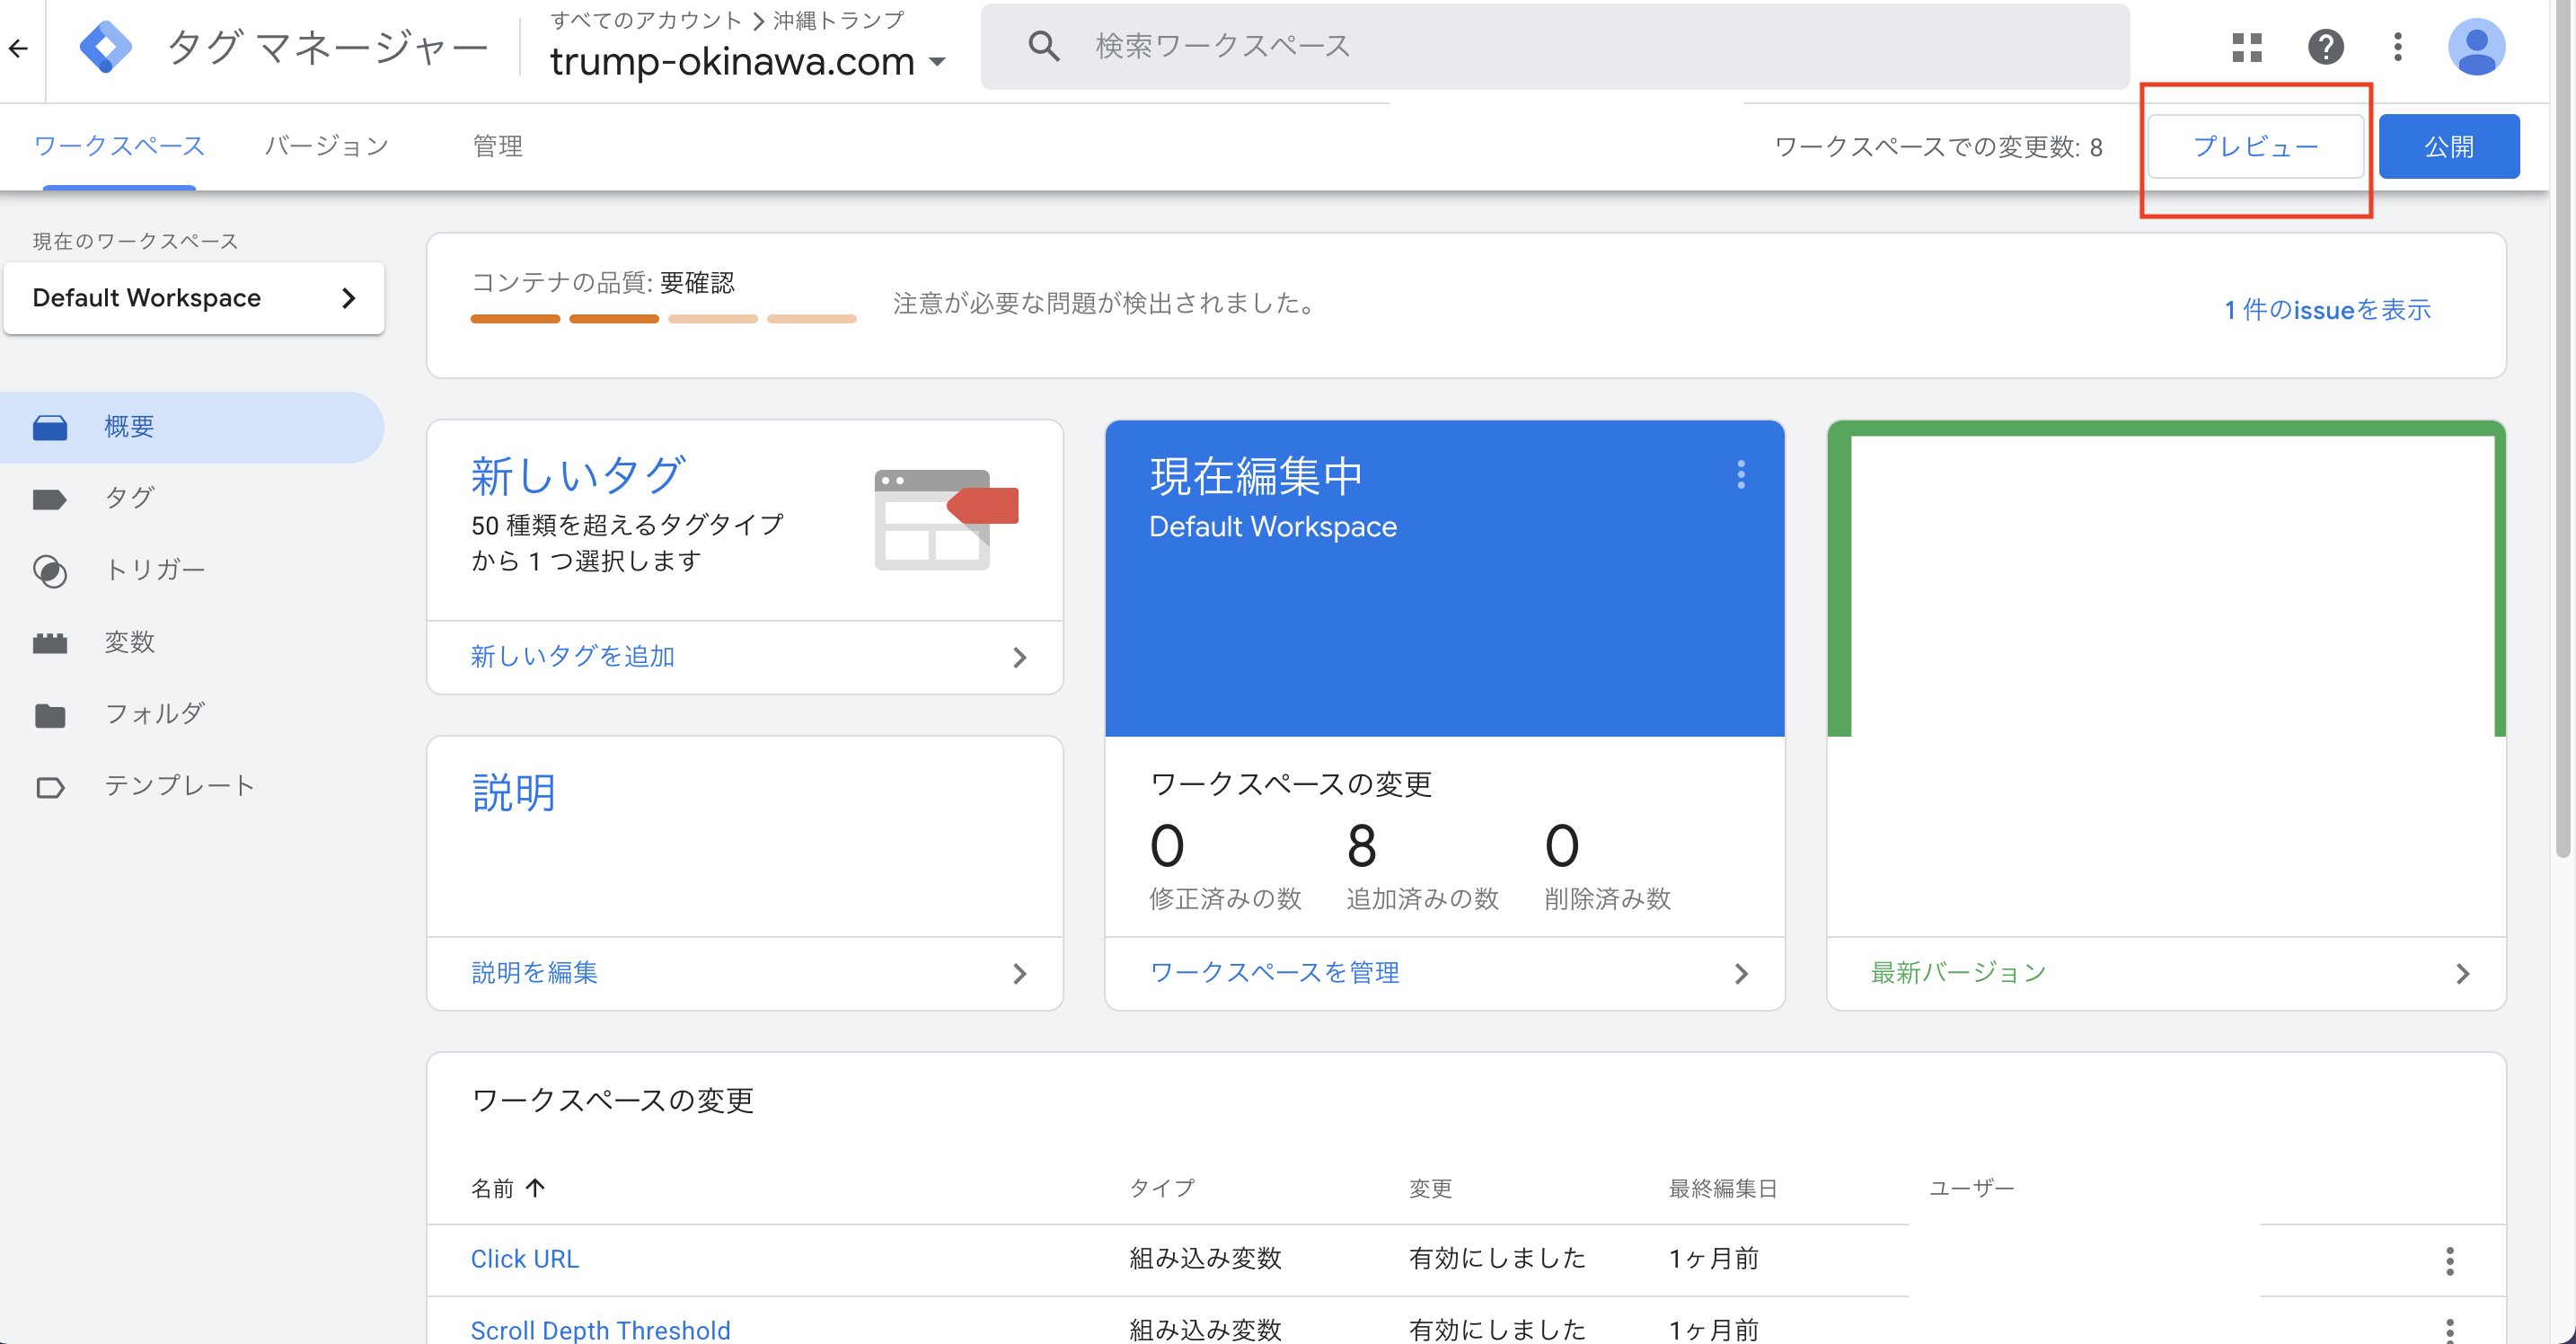Click the Google apps grid icon
The image size is (2576, 1344).
point(2246,46)
